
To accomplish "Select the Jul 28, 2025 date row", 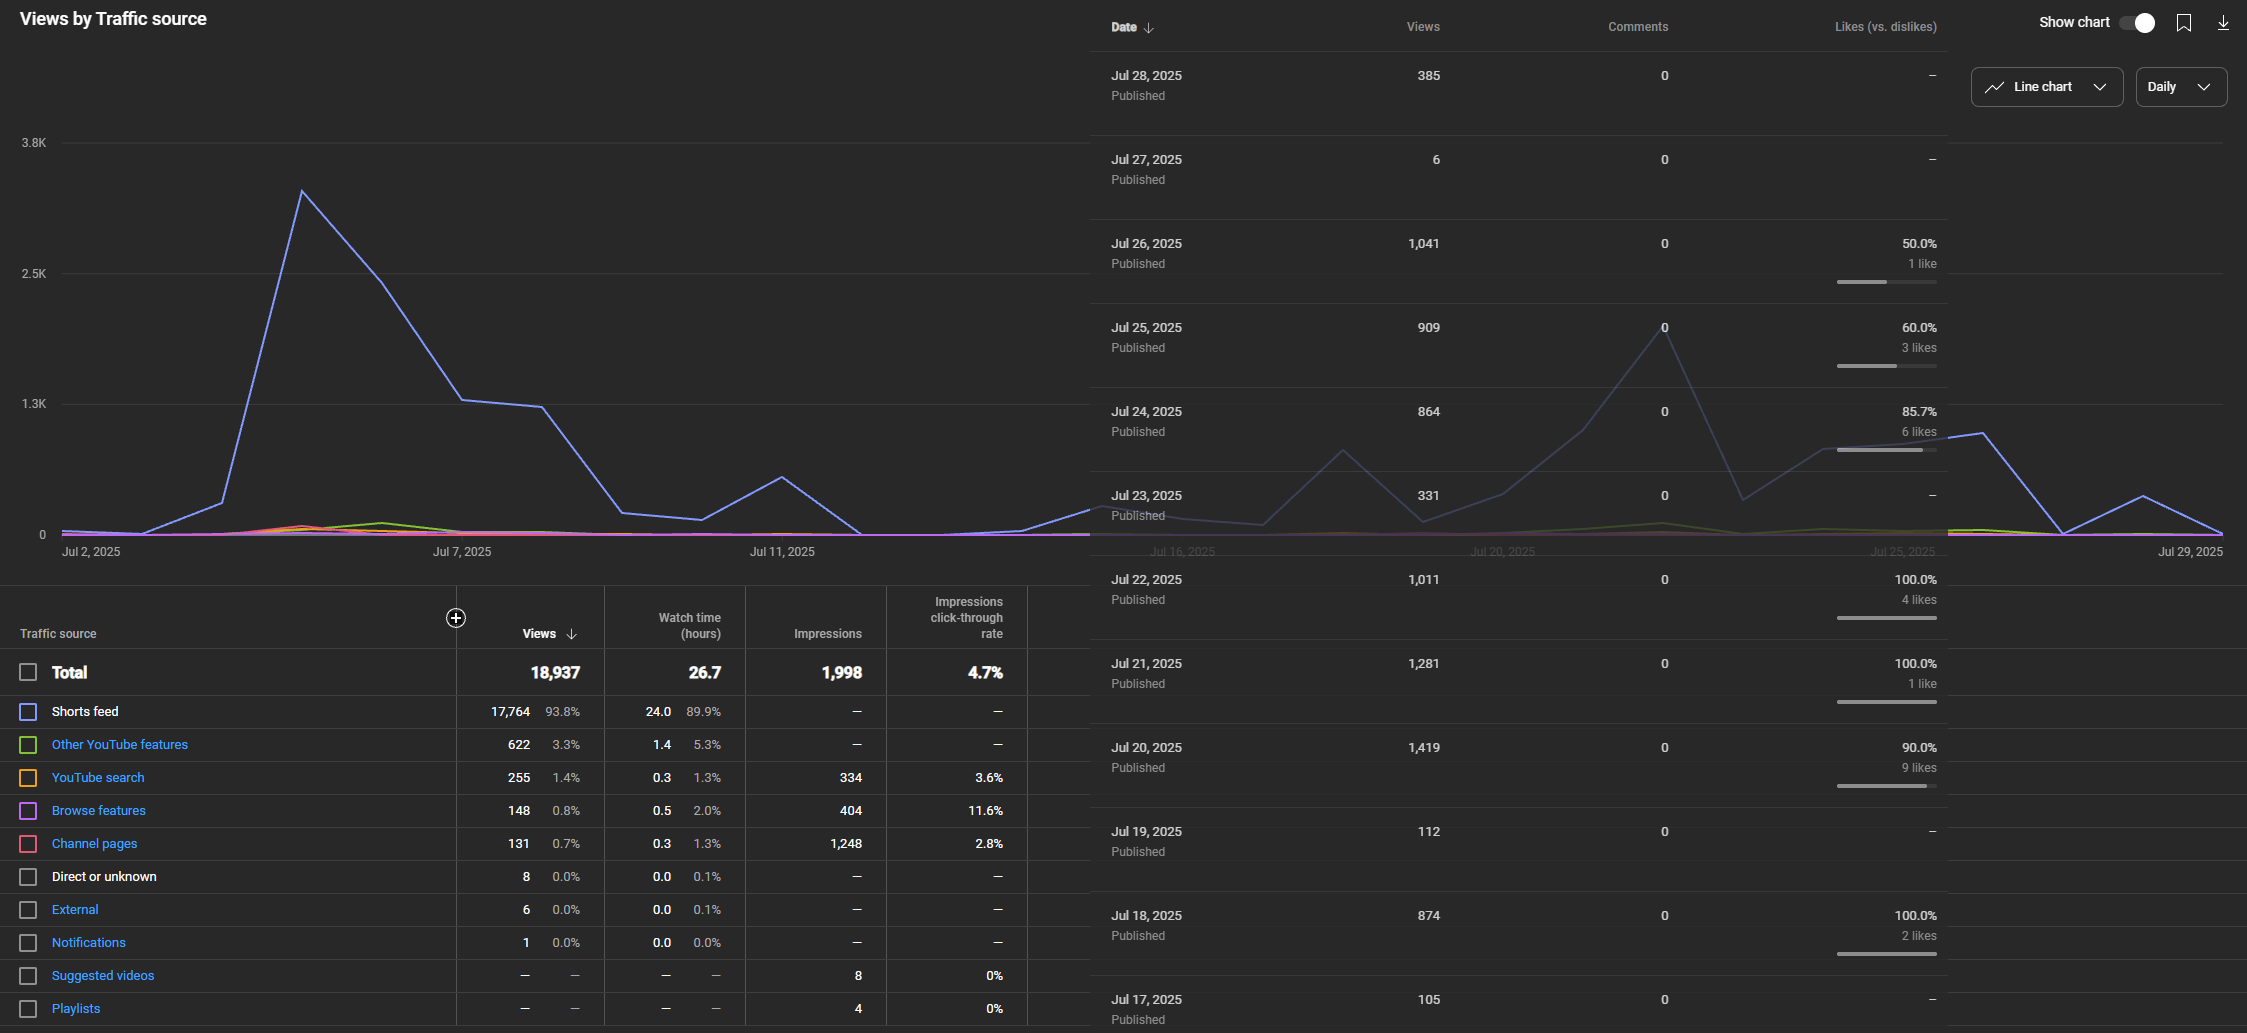I will pyautogui.click(x=1519, y=93).
